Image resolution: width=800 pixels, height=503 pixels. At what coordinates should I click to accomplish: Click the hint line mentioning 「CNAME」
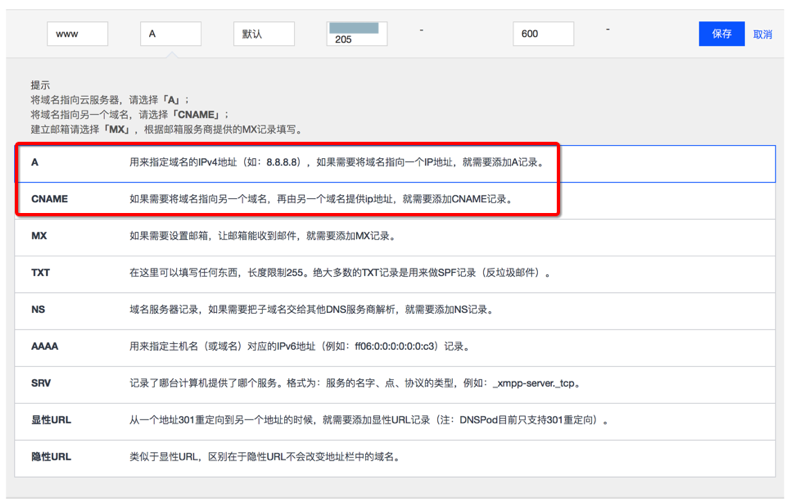130,114
